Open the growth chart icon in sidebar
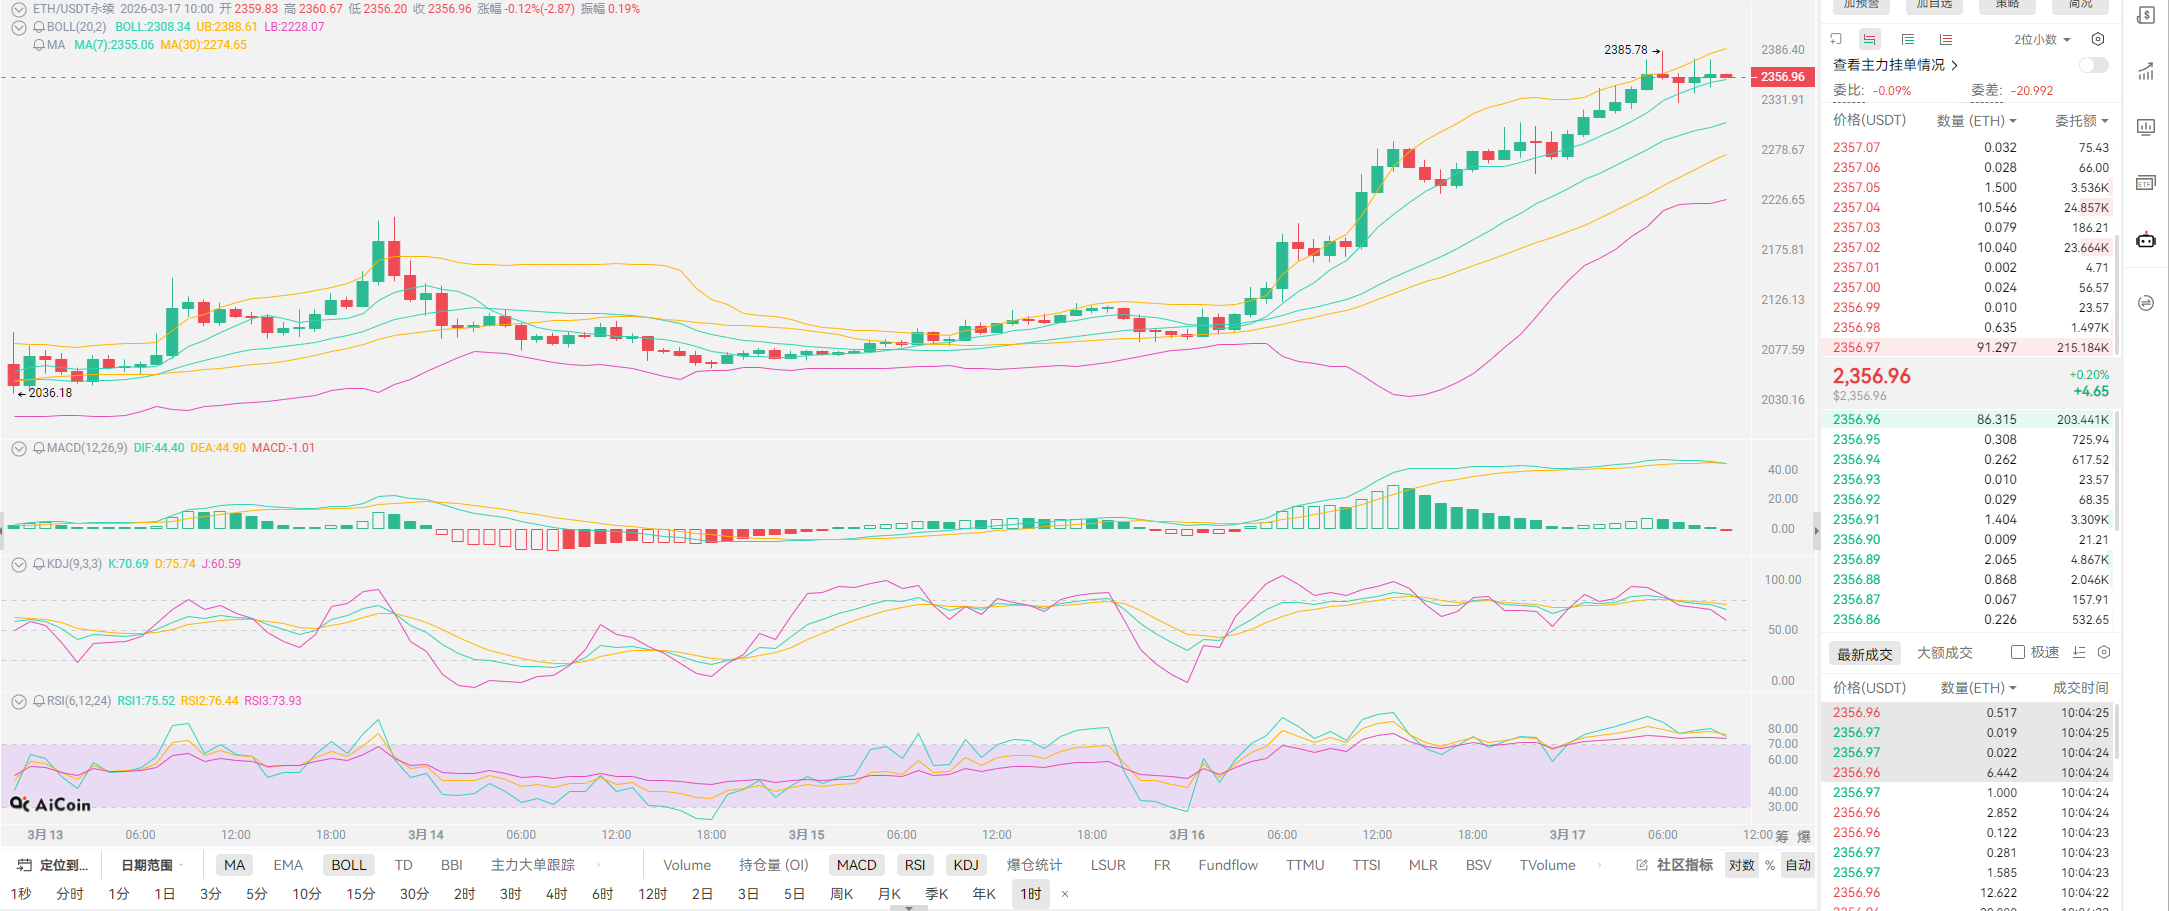 coord(2146,72)
